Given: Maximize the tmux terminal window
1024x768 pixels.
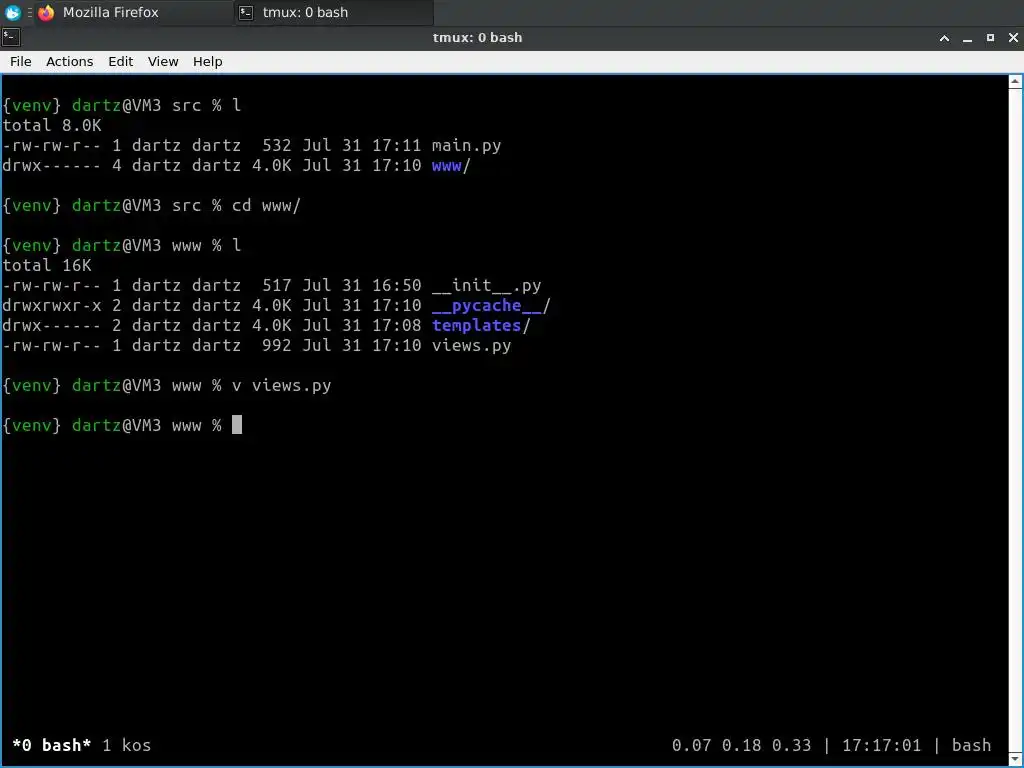Looking at the screenshot, I should [990, 38].
